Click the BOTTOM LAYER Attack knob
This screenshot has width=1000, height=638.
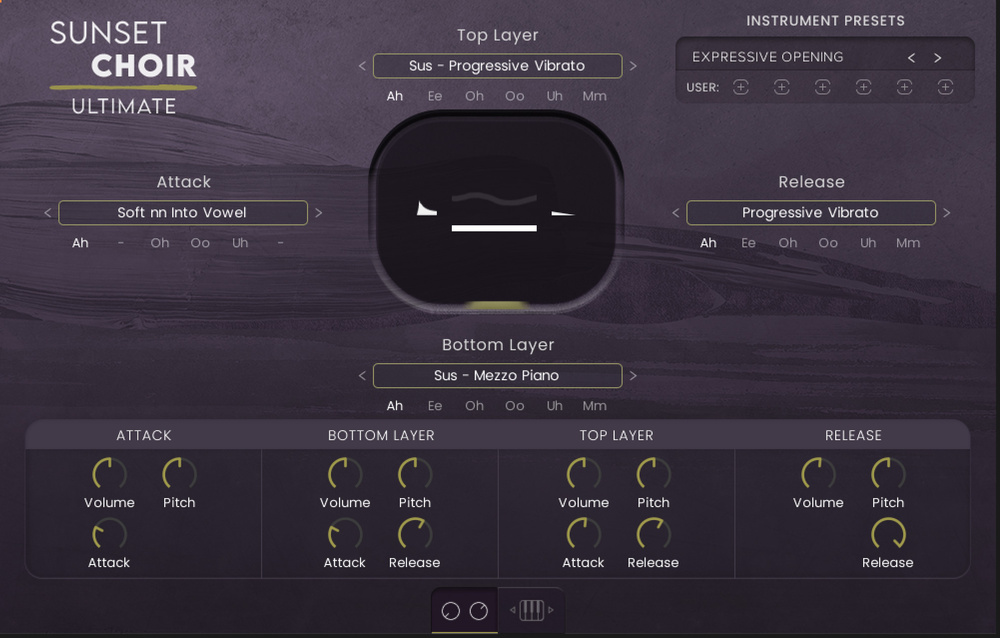coord(345,535)
